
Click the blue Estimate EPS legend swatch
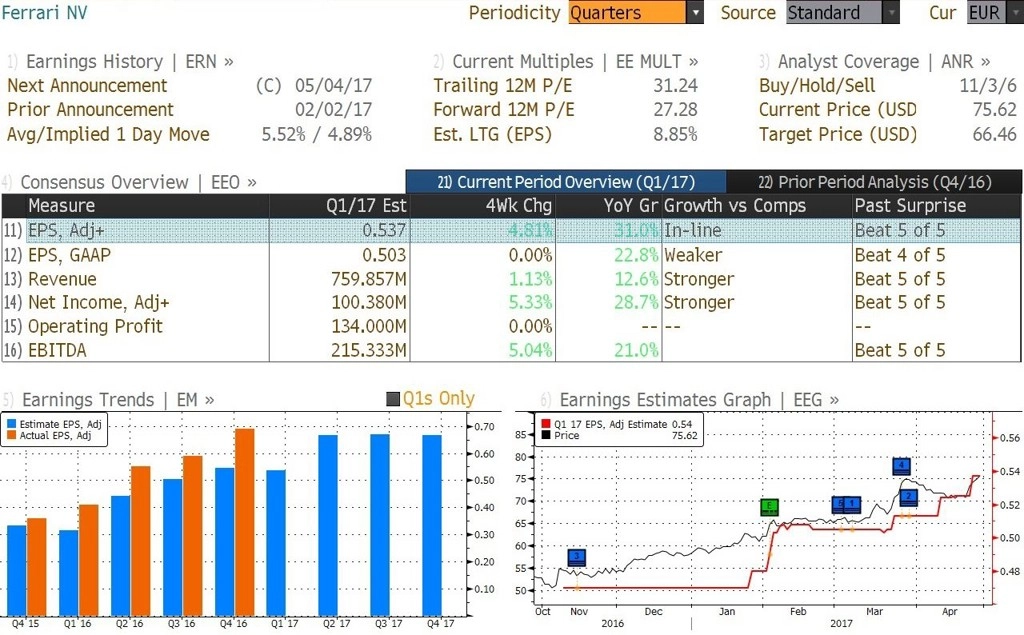(x=11, y=424)
